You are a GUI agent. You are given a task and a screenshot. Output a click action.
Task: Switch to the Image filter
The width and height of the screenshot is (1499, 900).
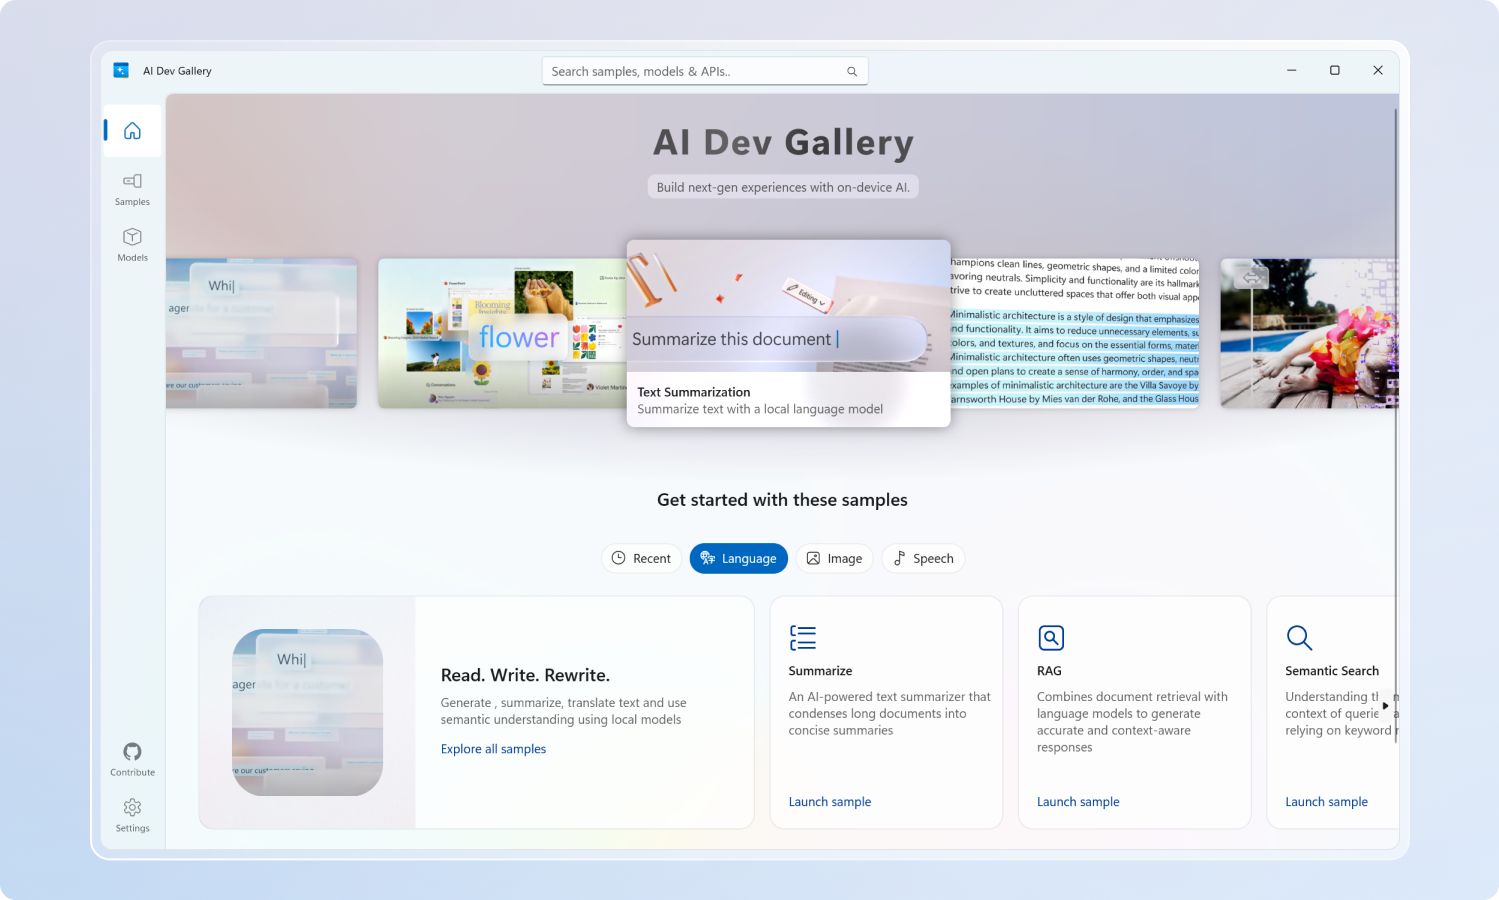tap(834, 558)
